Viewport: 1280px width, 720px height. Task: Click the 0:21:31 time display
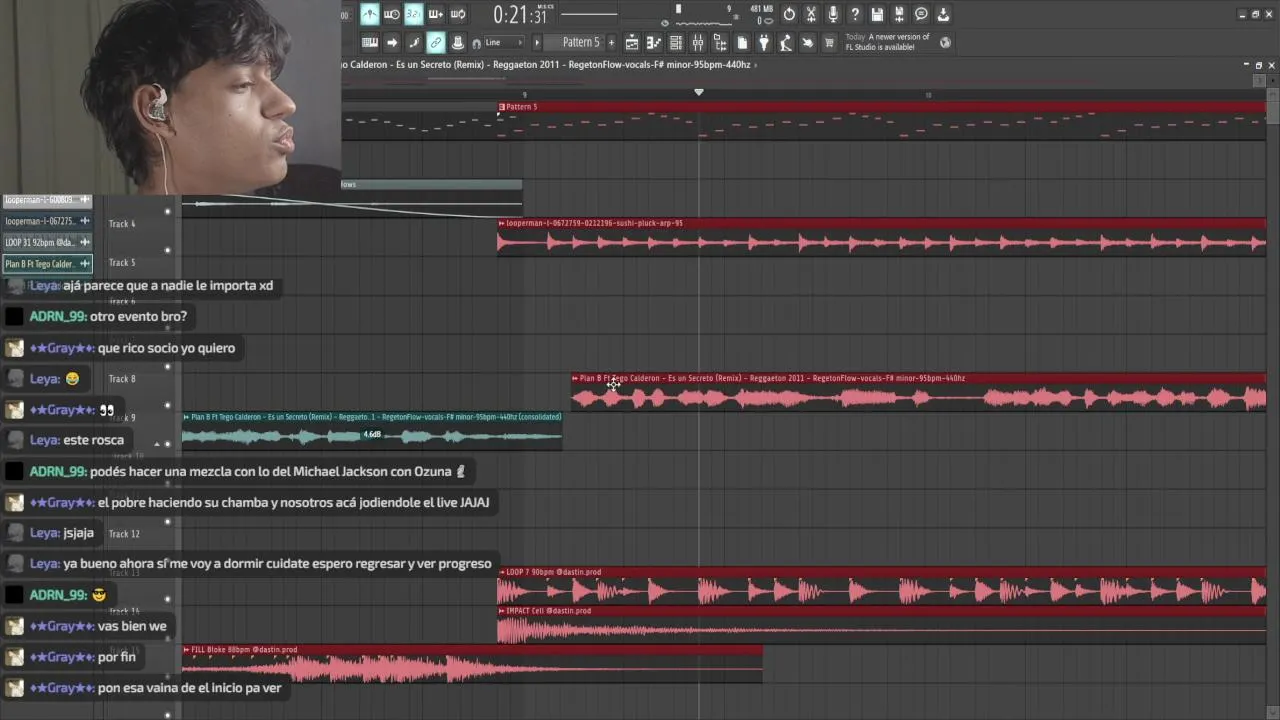521,15
